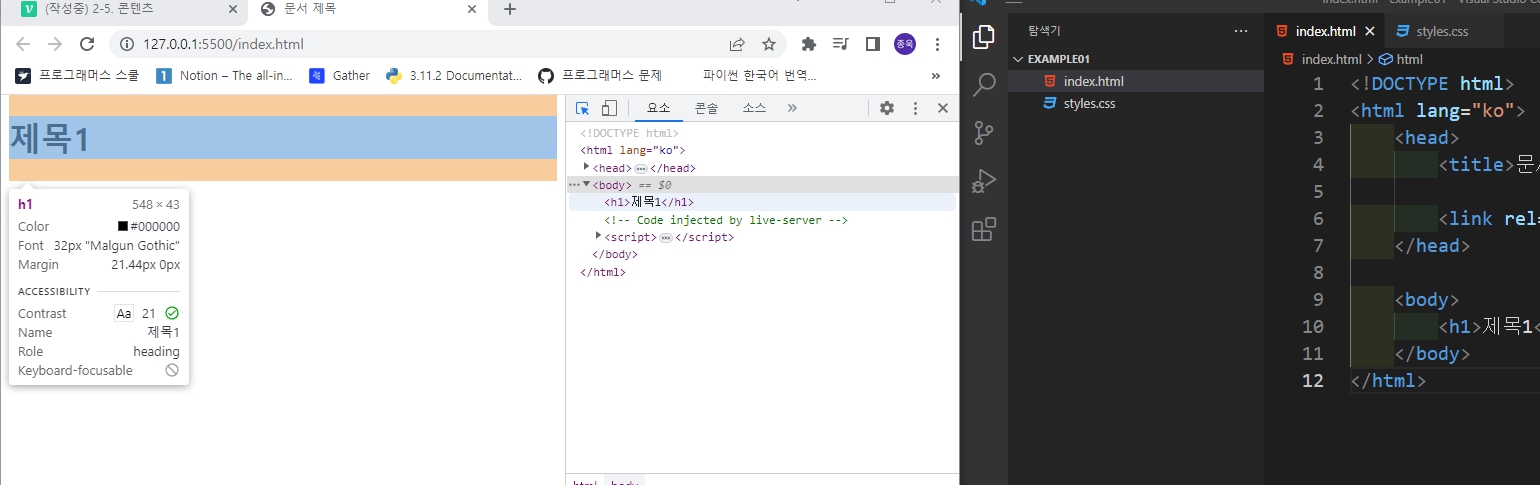Close the DevTools panel
The height and width of the screenshot is (485, 1540).
click(942, 108)
